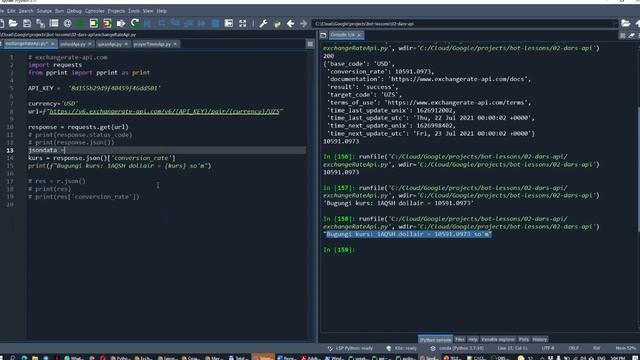Open the Edit menu
Screen dimensions: 640x360
11,11
